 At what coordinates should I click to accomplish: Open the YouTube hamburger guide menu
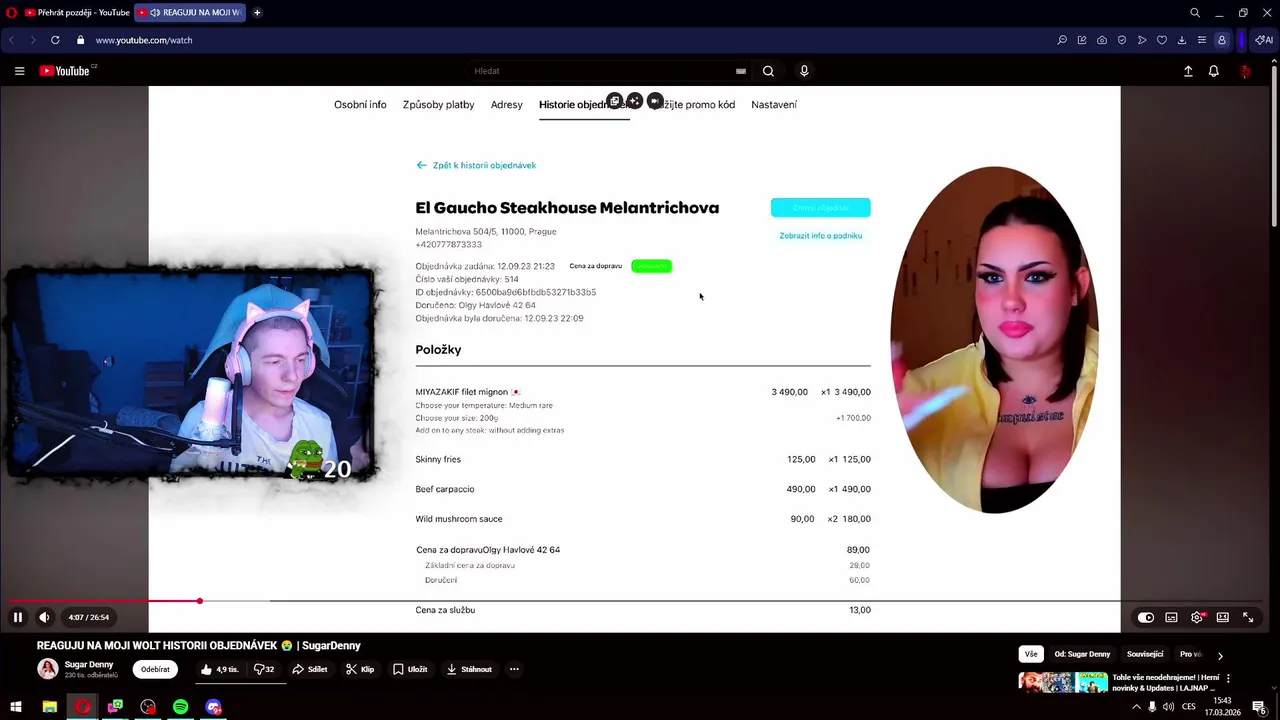coord(19,71)
